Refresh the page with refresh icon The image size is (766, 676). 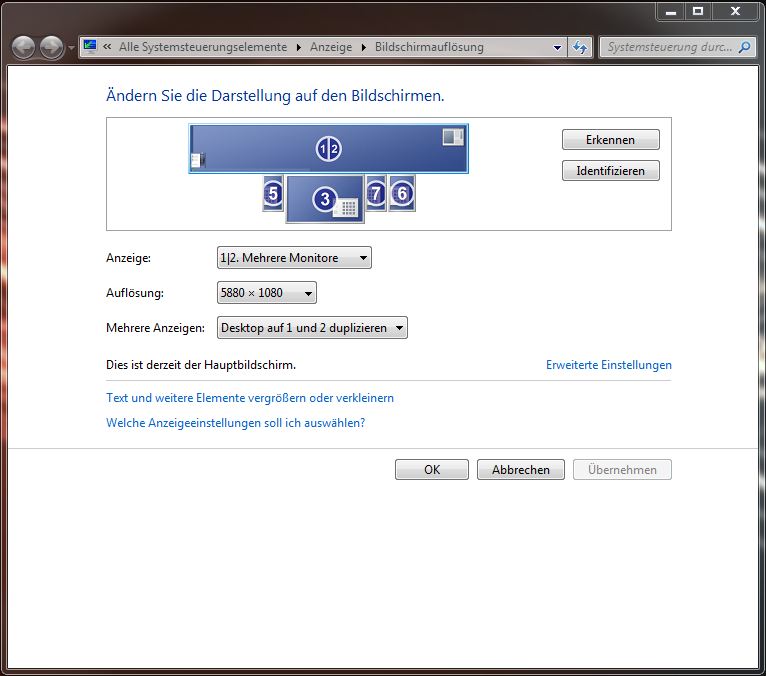click(580, 47)
